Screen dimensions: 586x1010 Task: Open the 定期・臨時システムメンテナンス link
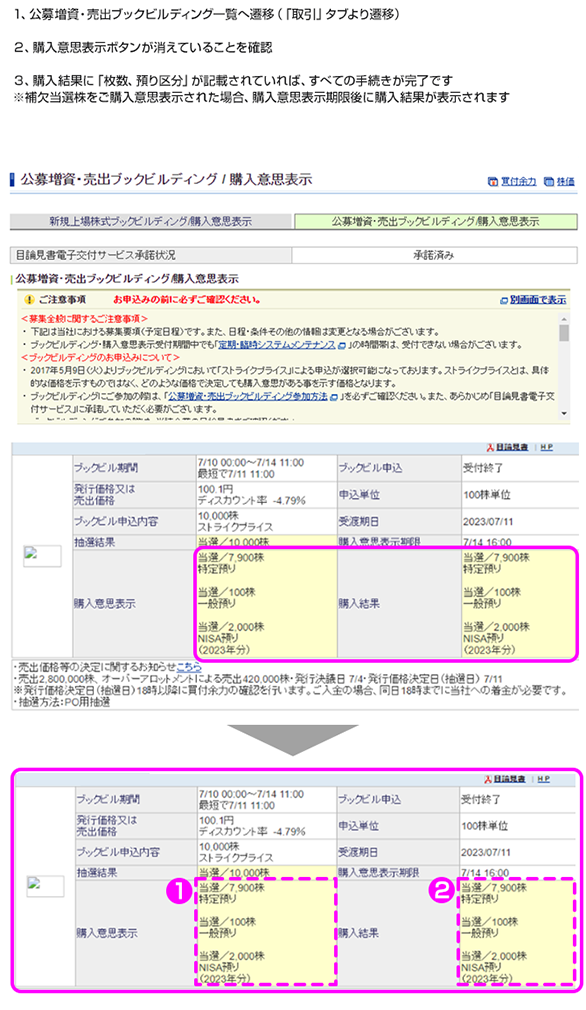(276, 345)
